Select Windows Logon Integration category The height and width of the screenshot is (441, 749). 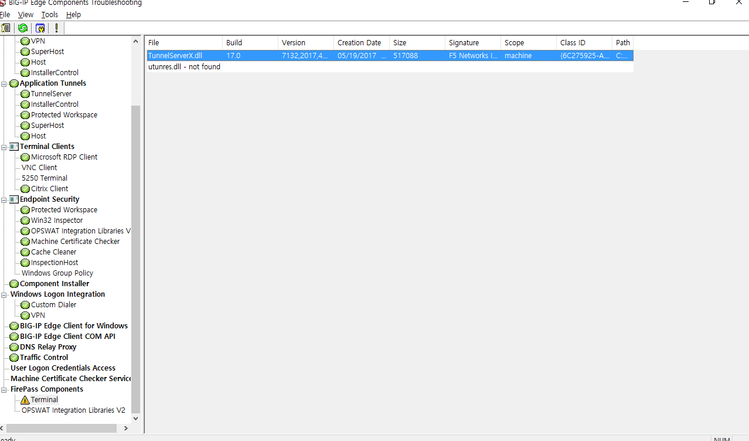[57, 294]
